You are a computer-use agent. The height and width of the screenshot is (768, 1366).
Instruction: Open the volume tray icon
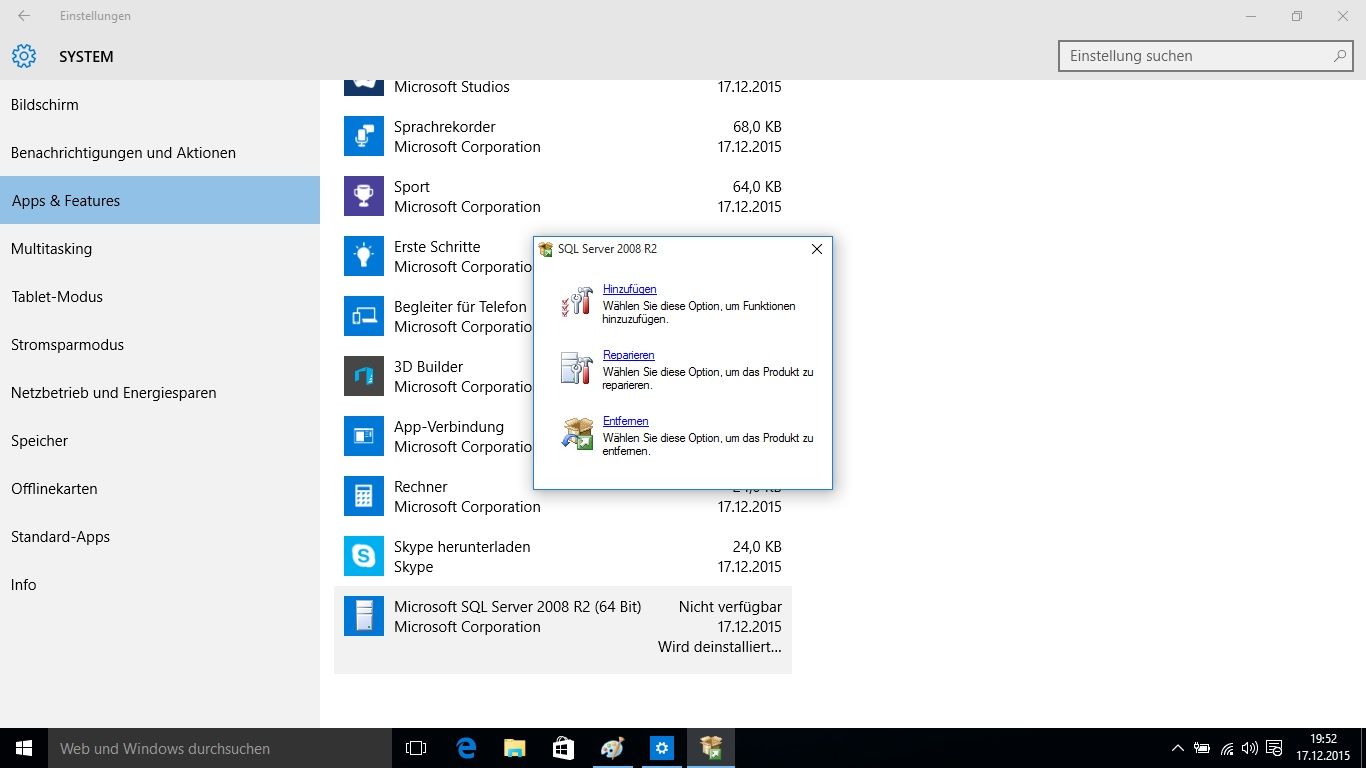(1250, 748)
